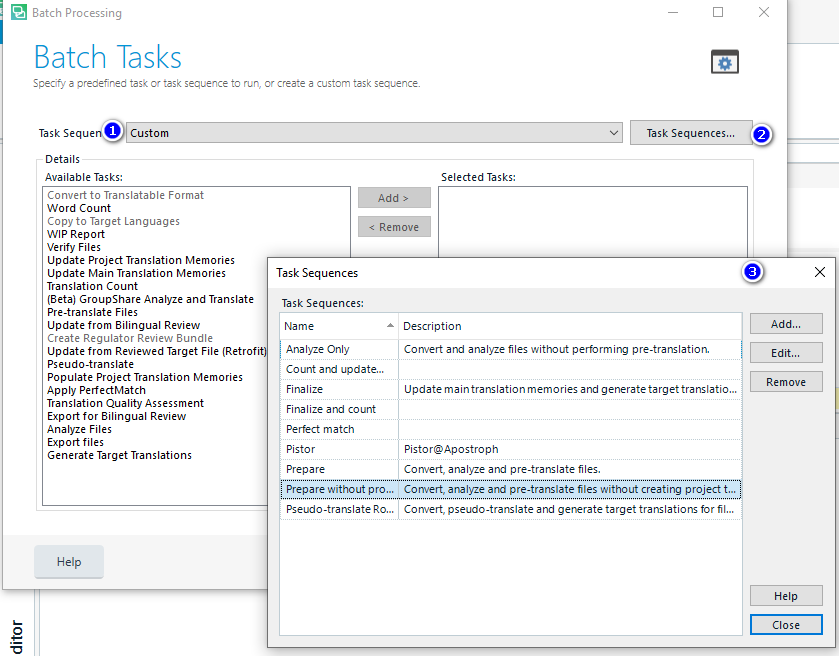839x656 pixels.
Task: Click the Task Sequences... button
Action: [690, 133]
